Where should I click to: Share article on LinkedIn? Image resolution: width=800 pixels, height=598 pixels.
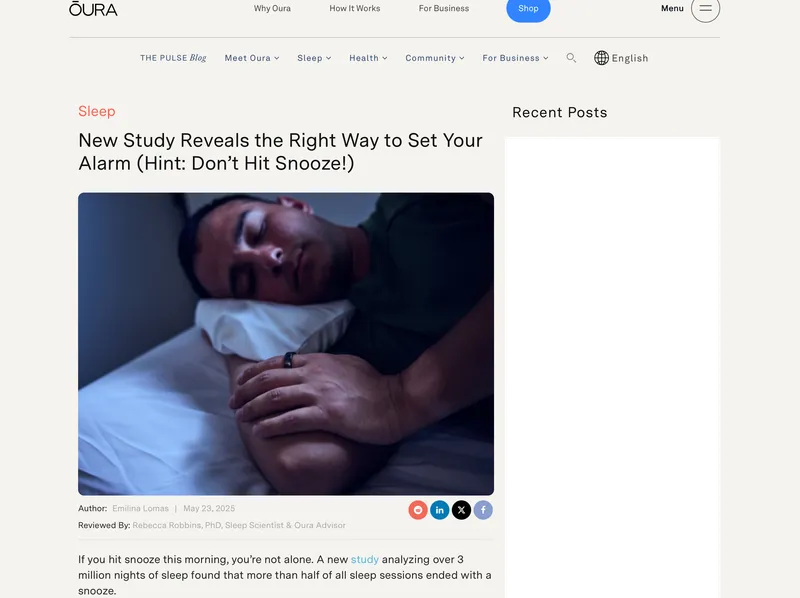coord(439,510)
